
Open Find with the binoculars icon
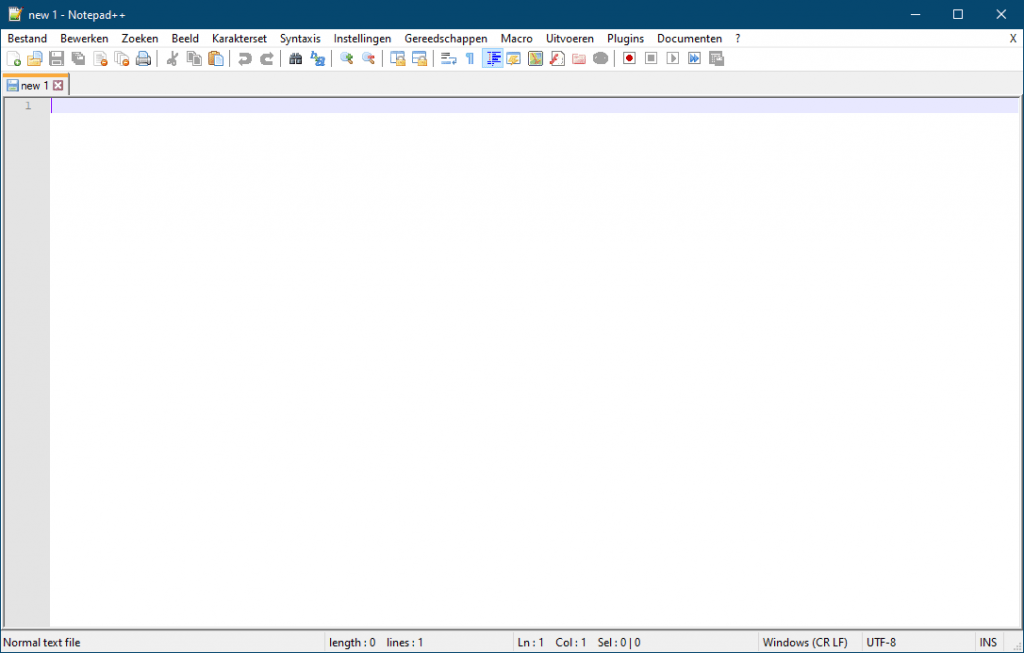295,58
